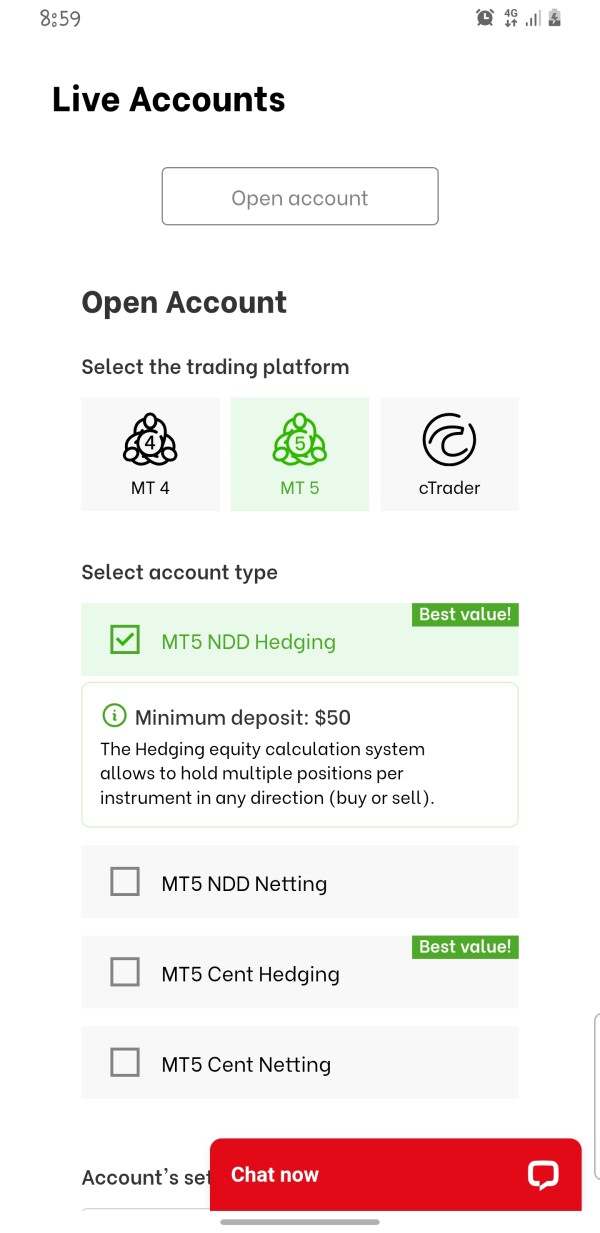This screenshot has width=600, height=1233.
Task: Enable the MT5 Cent Netting checkbox
Action: pos(125,1062)
